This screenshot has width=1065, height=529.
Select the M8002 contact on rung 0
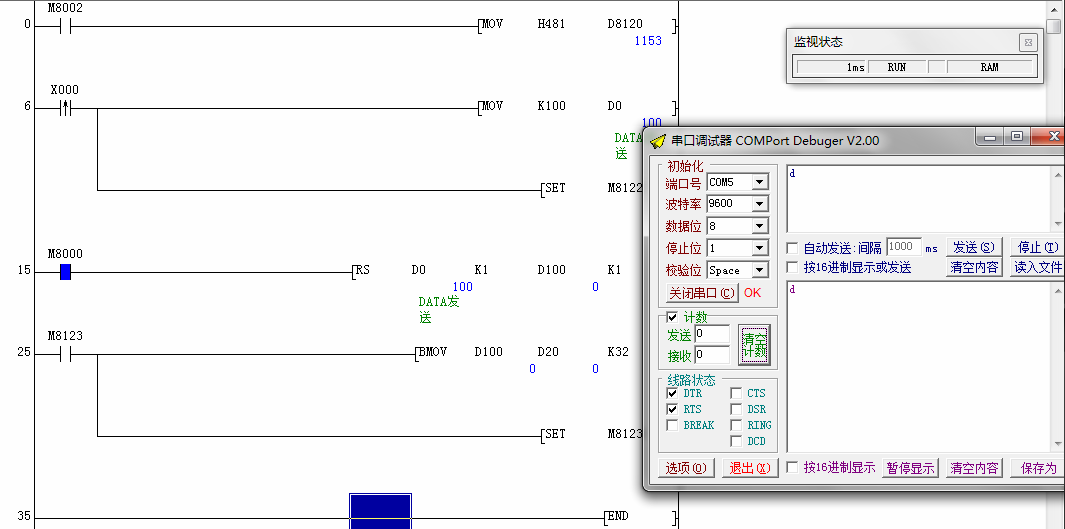click(x=65, y=25)
